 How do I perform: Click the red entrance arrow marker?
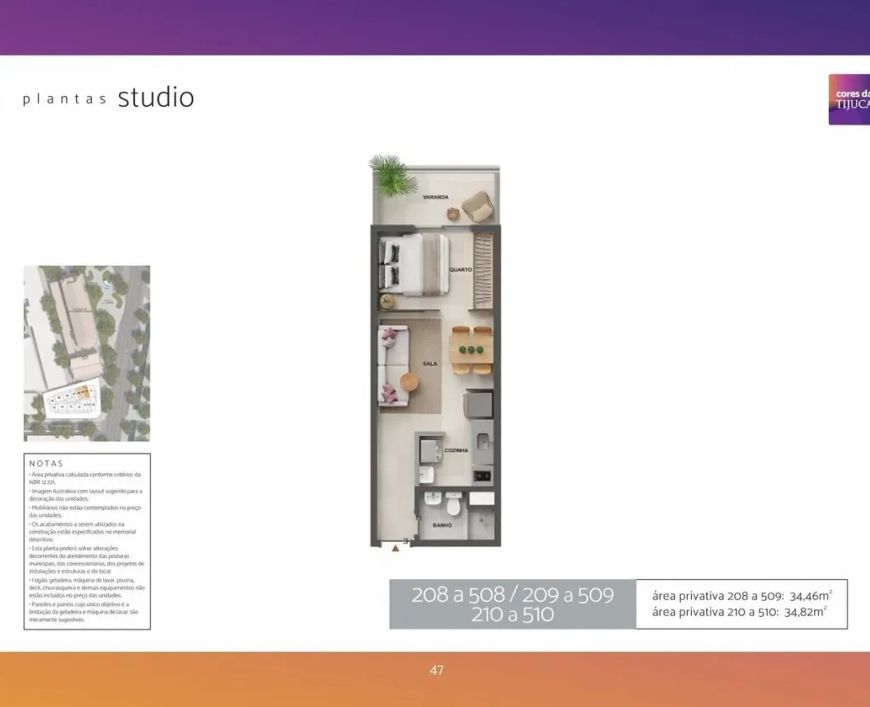pos(395,548)
